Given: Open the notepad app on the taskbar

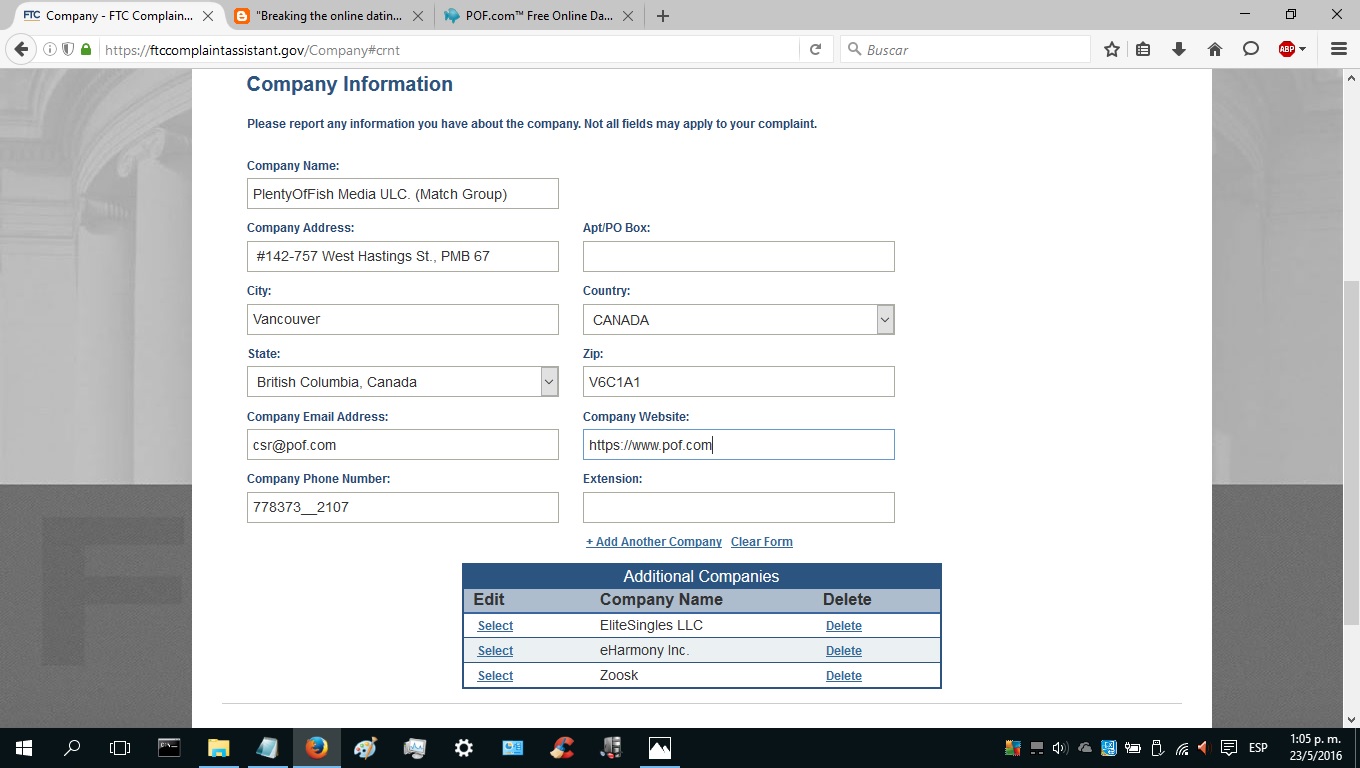Looking at the screenshot, I should [x=267, y=748].
